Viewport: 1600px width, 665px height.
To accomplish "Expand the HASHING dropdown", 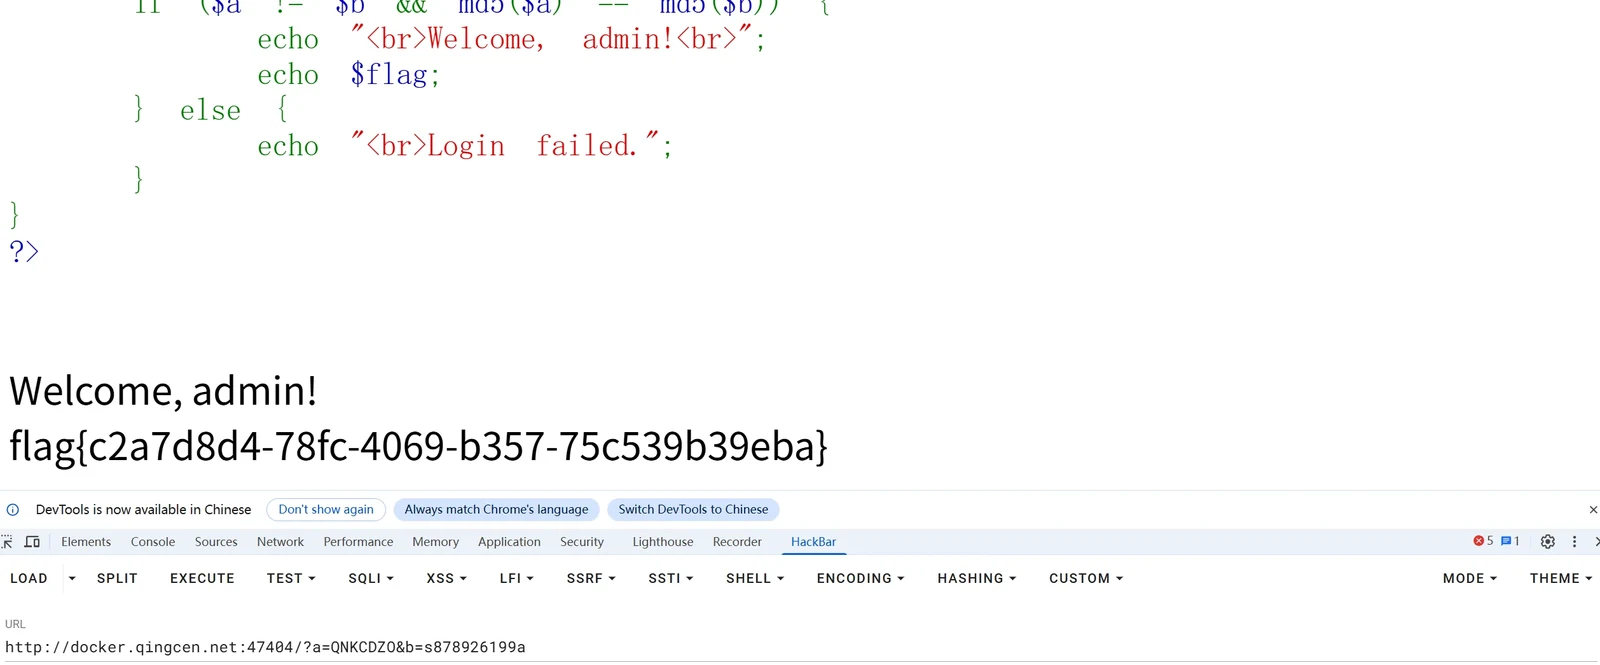I will (976, 579).
